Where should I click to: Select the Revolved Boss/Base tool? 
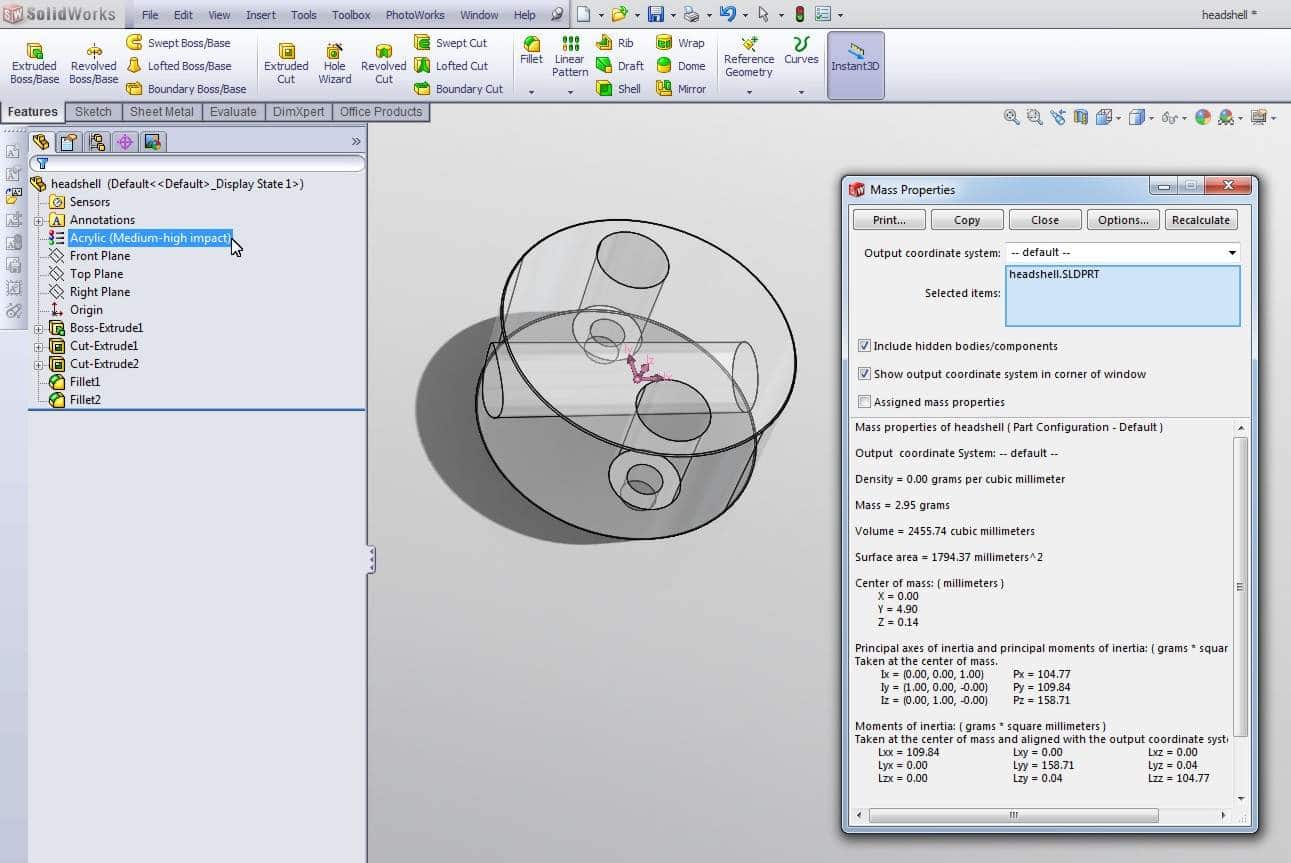coord(93,64)
